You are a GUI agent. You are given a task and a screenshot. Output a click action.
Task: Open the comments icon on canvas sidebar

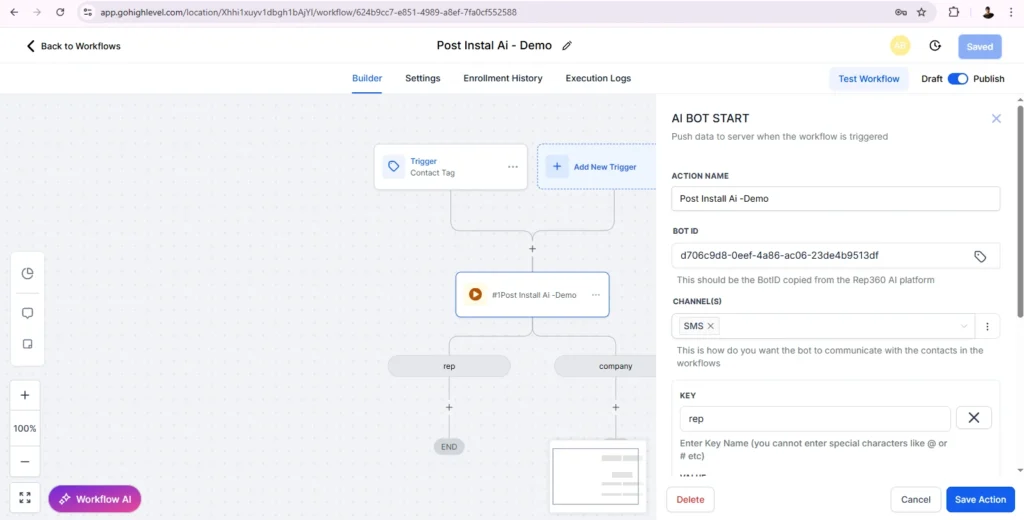click(27, 313)
